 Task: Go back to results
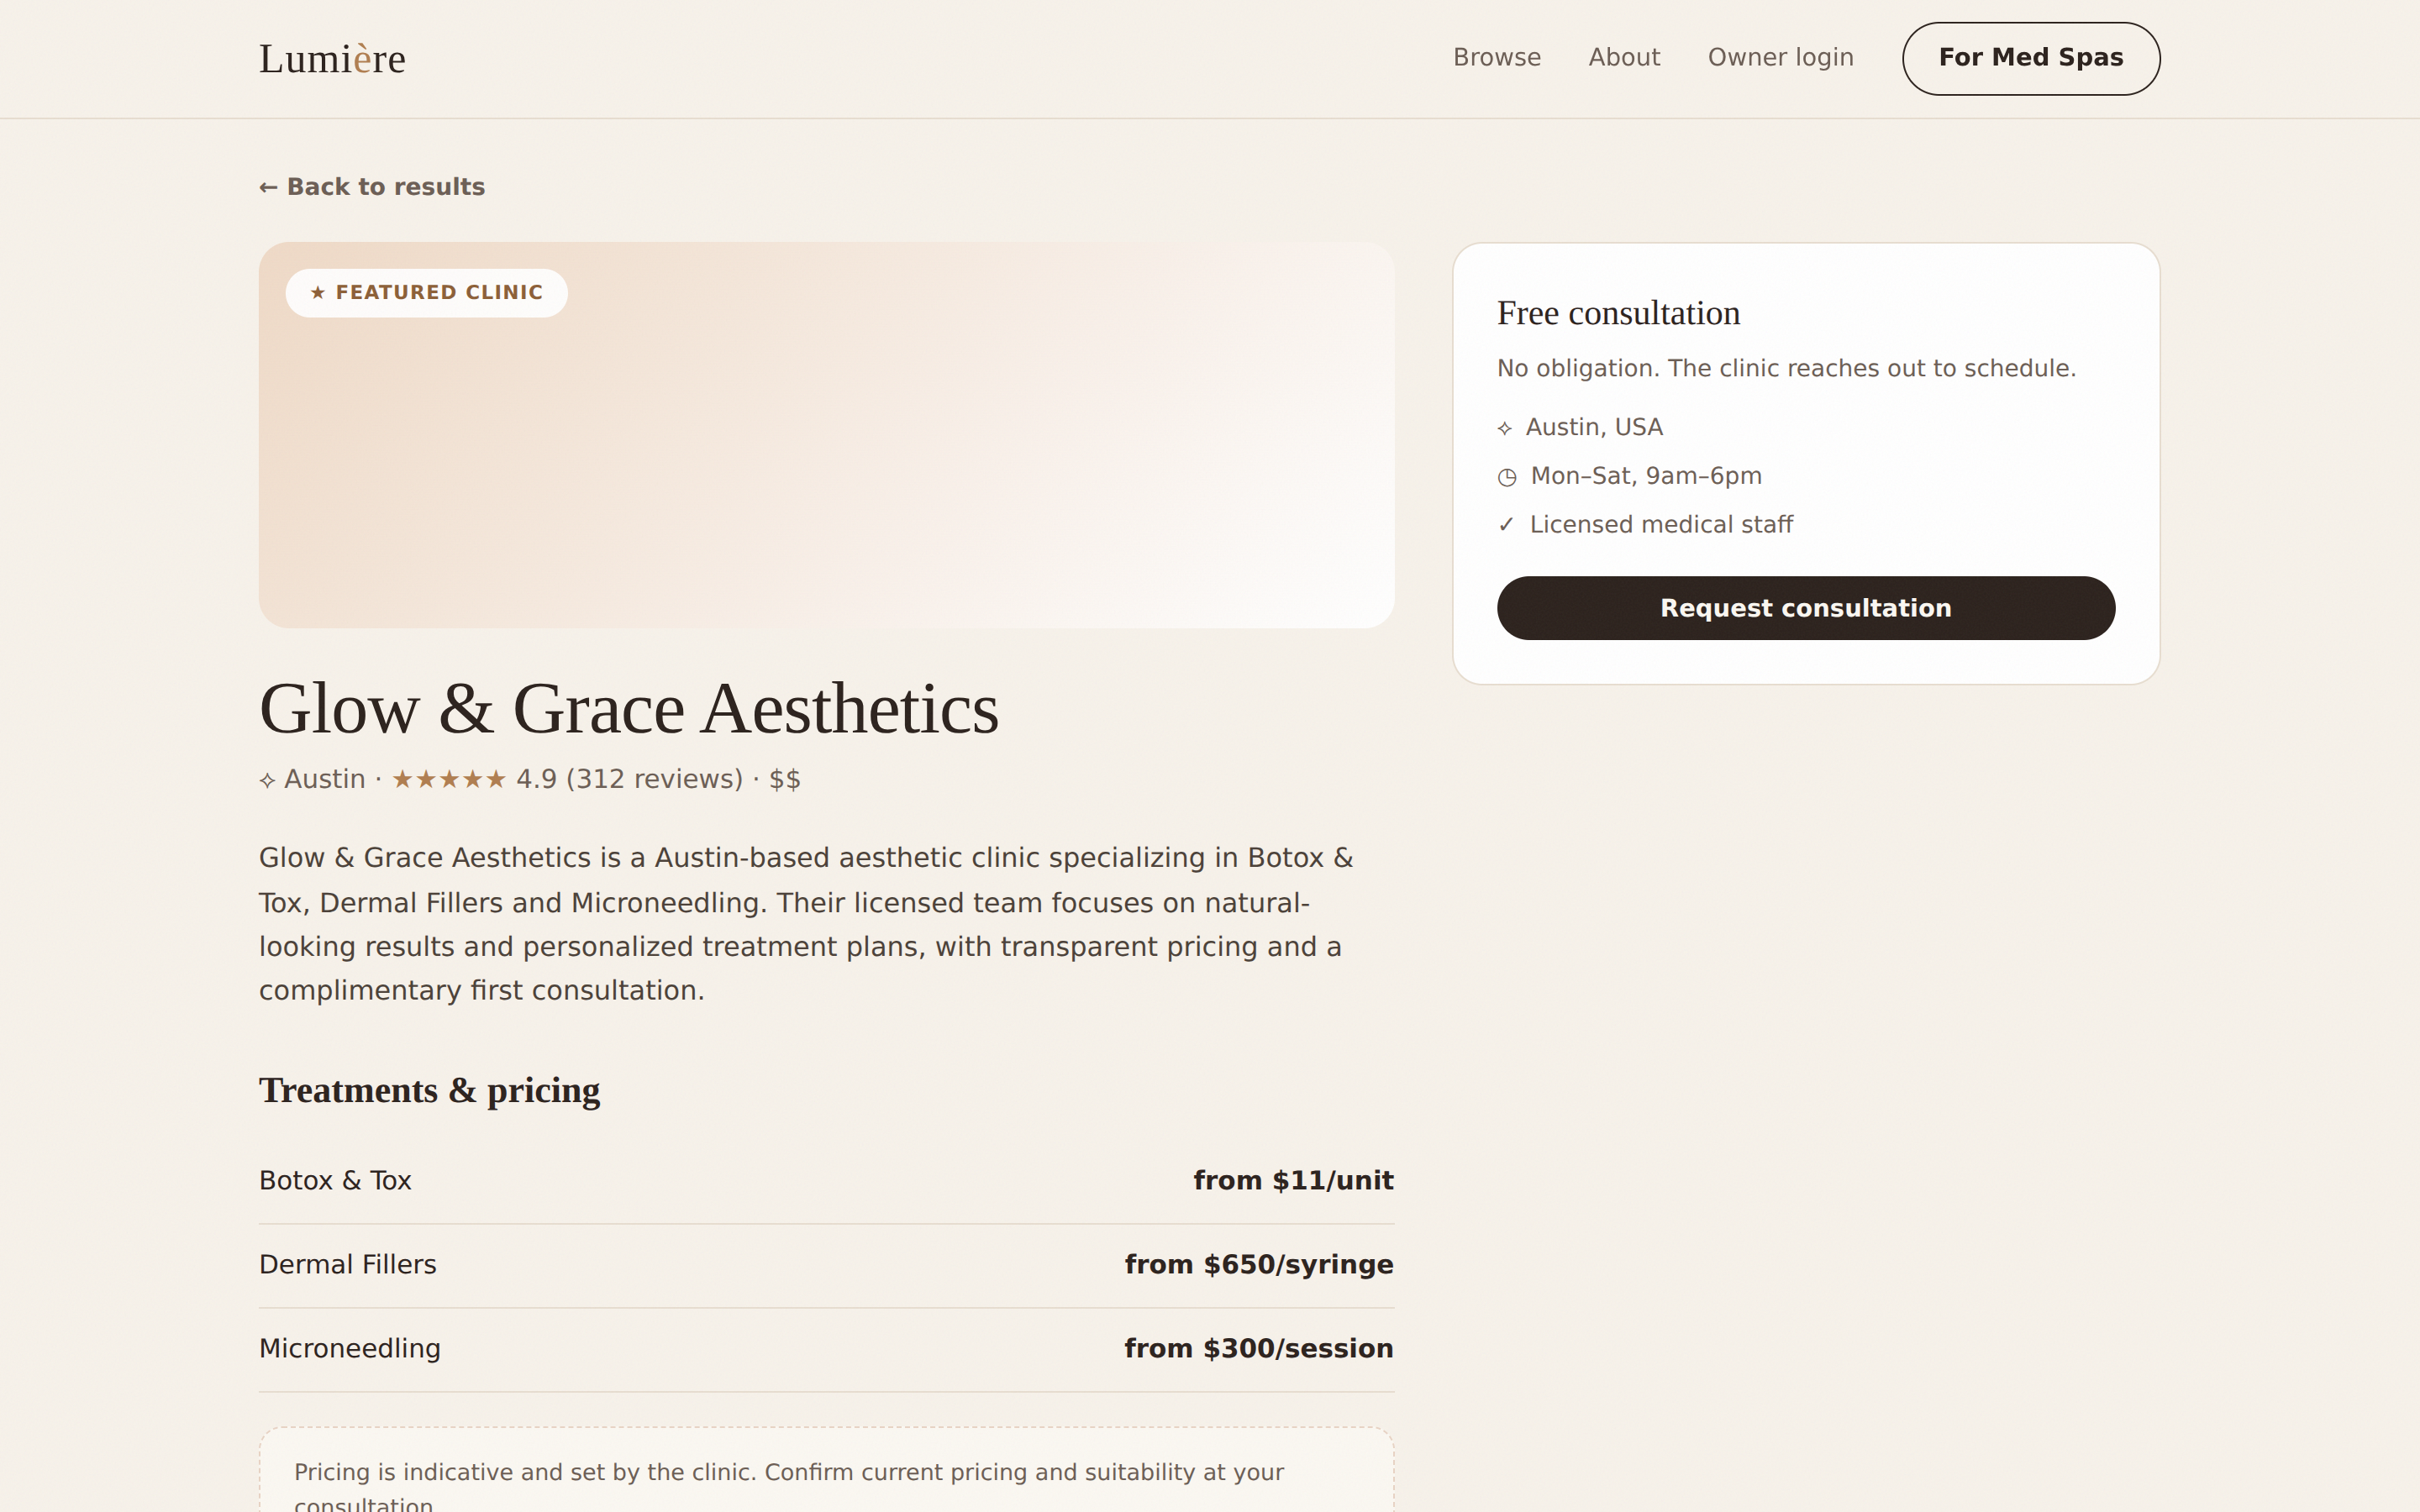372,187
